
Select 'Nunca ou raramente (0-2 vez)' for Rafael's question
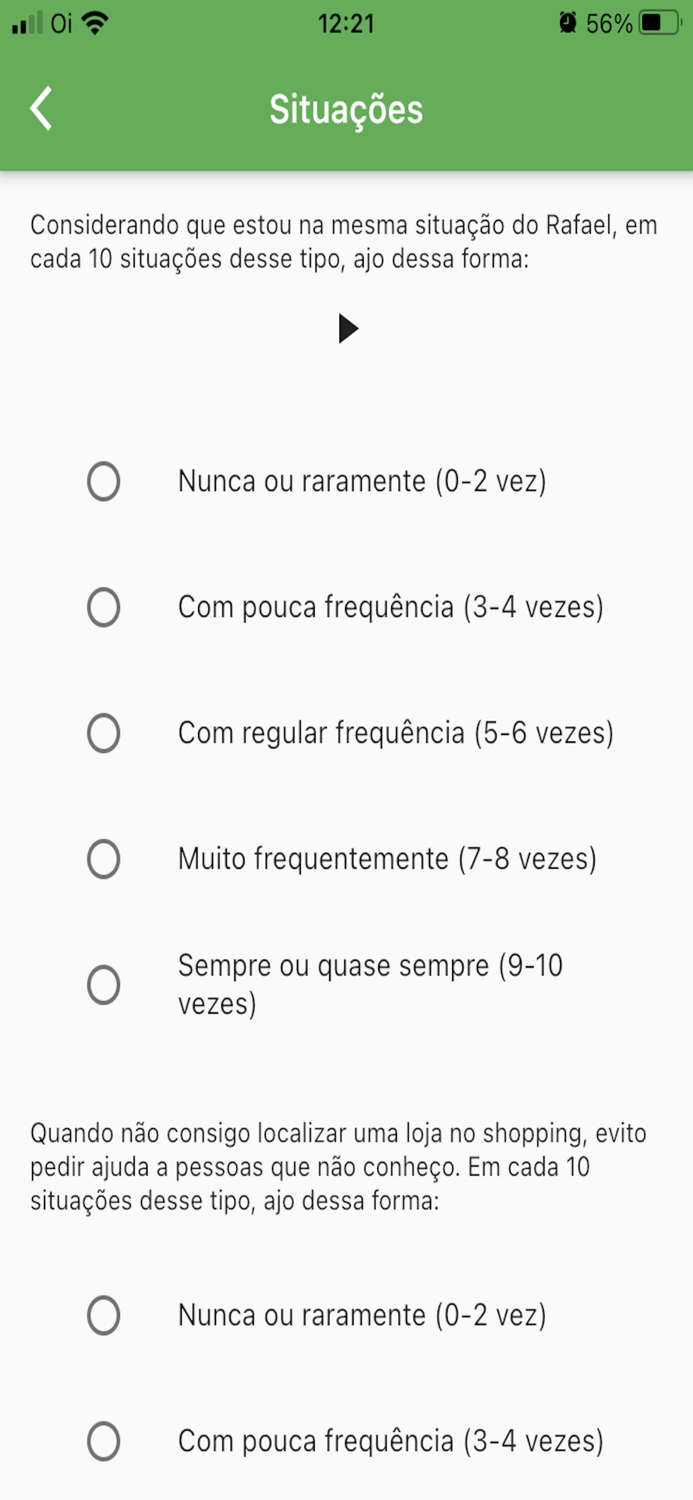pos(103,481)
